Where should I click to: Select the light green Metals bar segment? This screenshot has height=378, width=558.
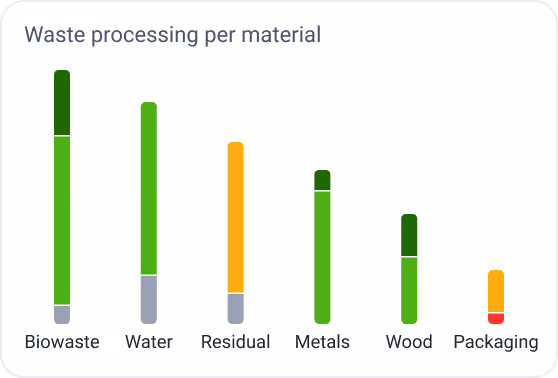(x=322, y=258)
